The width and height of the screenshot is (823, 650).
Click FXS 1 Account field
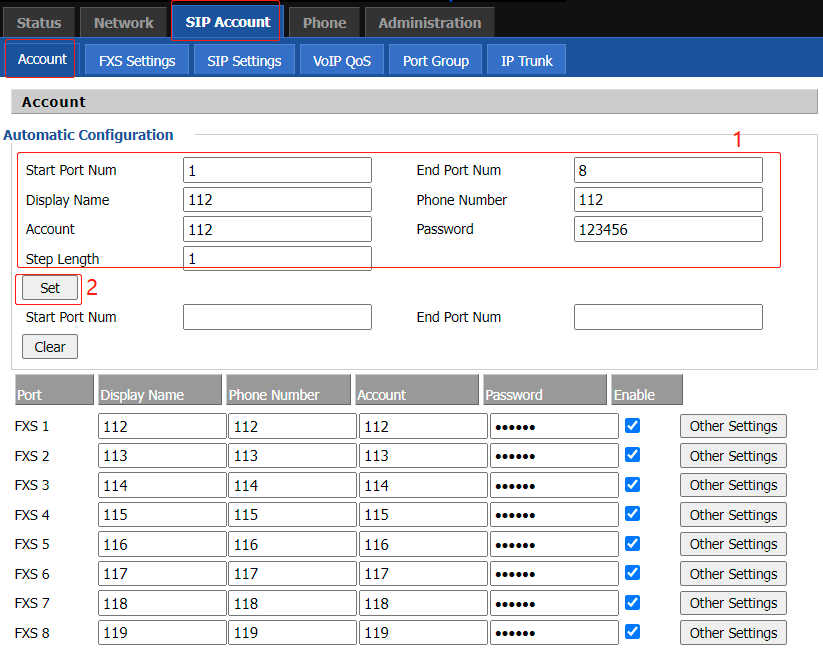pos(423,426)
